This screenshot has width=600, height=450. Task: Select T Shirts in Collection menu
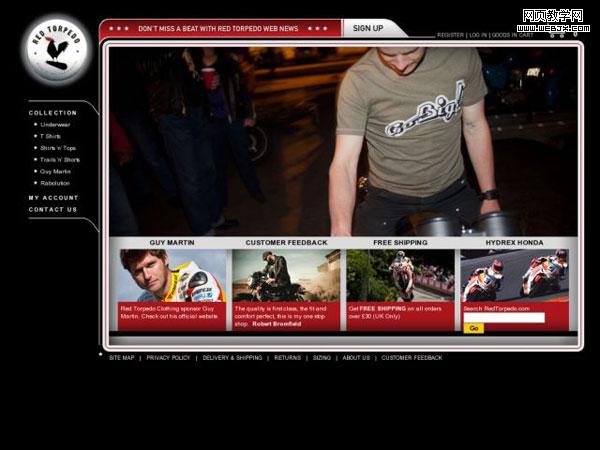[x=50, y=136]
